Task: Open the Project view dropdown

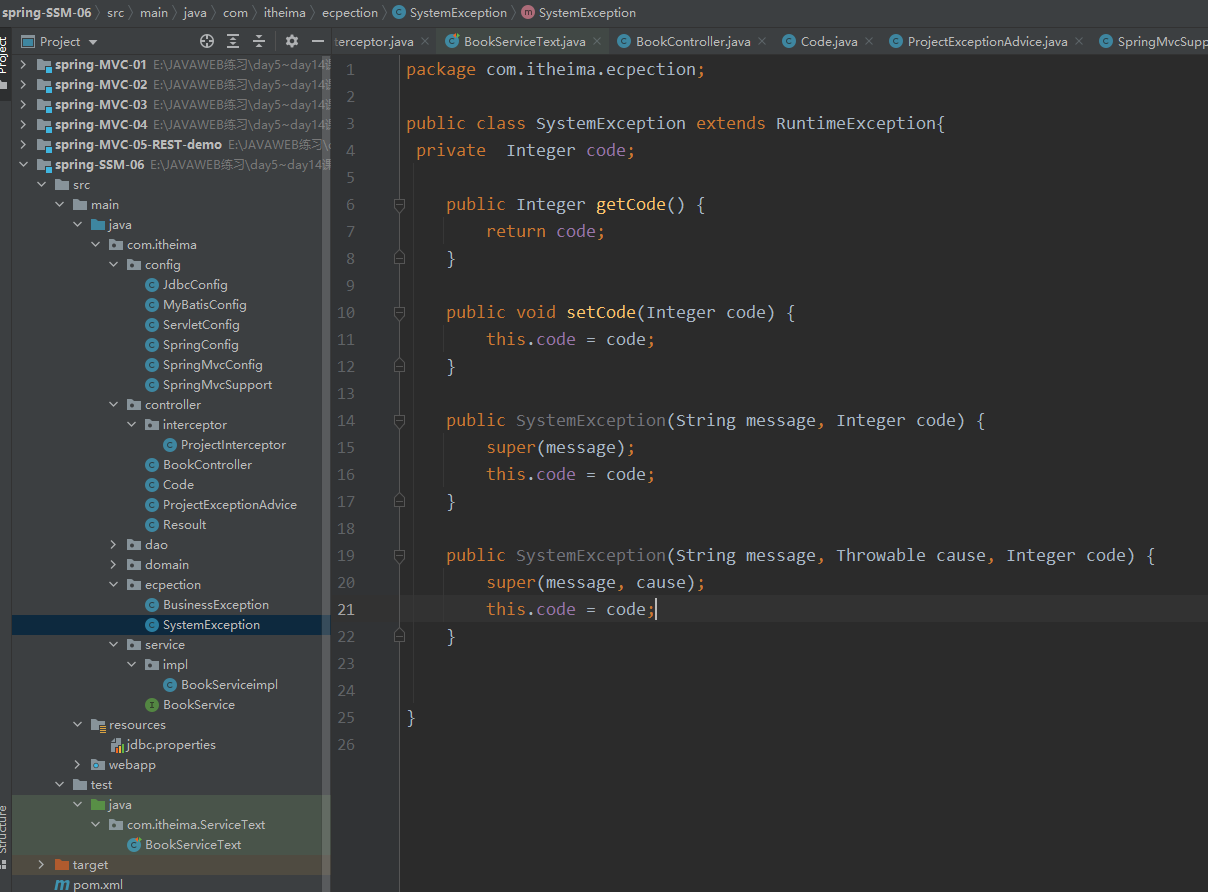Action: click(93, 42)
